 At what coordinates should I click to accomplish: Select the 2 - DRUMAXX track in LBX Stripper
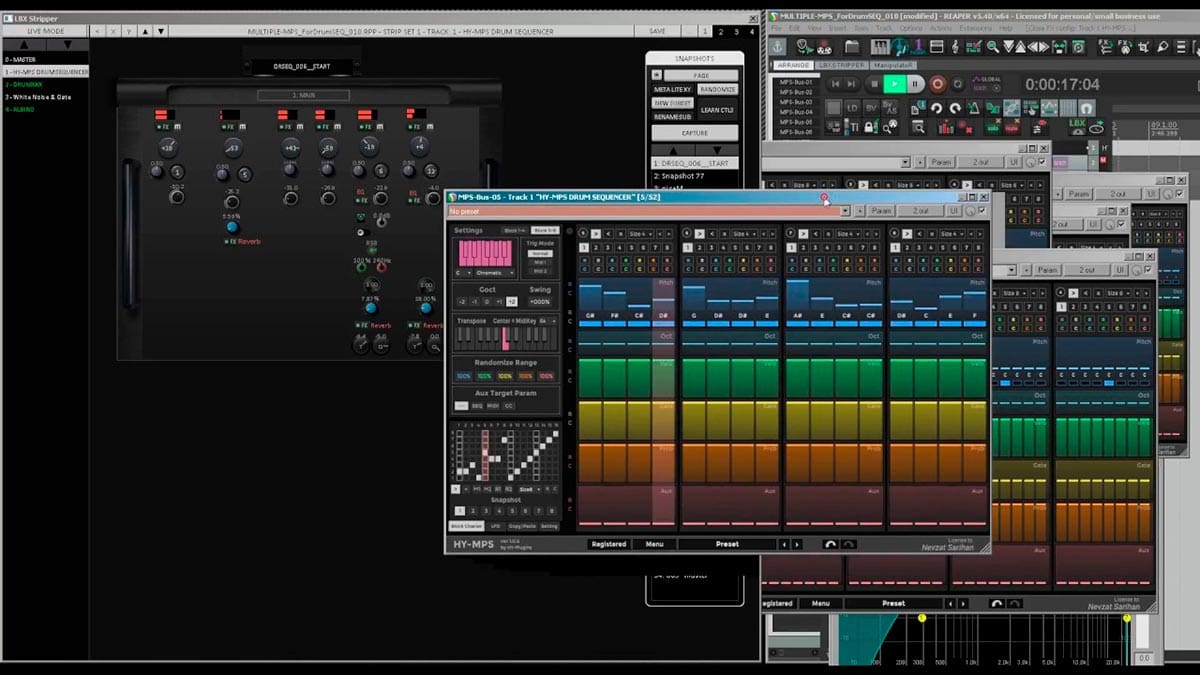(x=45, y=84)
